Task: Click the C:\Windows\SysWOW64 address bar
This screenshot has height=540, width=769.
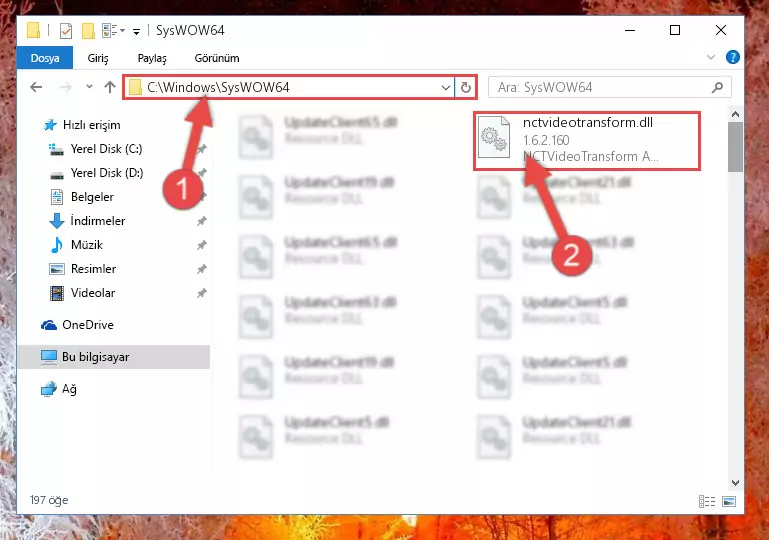Action: pyautogui.click(x=289, y=87)
